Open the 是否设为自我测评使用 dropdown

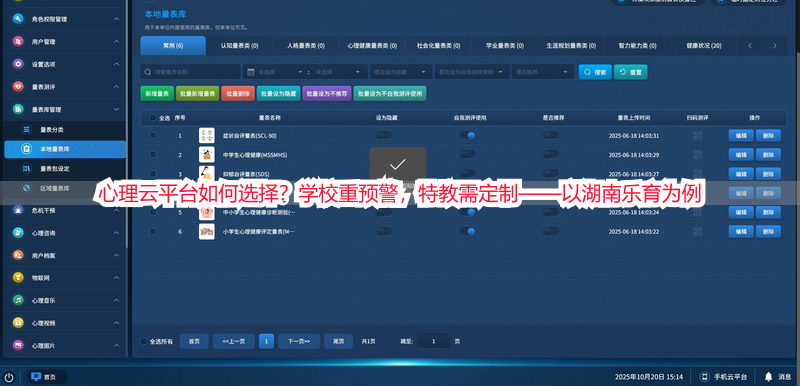pos(472,72)
